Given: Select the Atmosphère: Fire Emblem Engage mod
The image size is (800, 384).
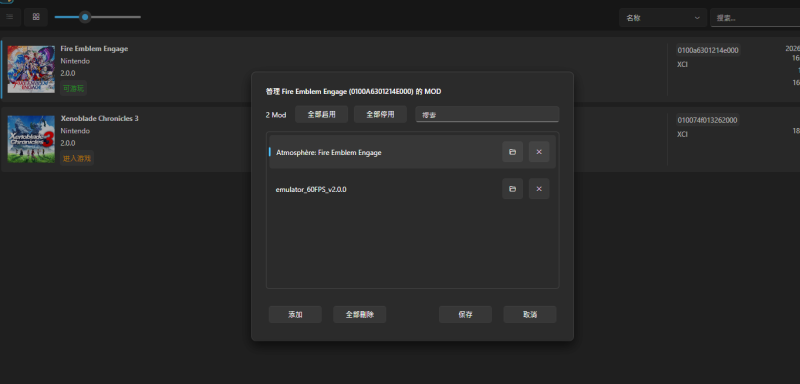Looking at the screenshot, I should (x=412, y=152).
